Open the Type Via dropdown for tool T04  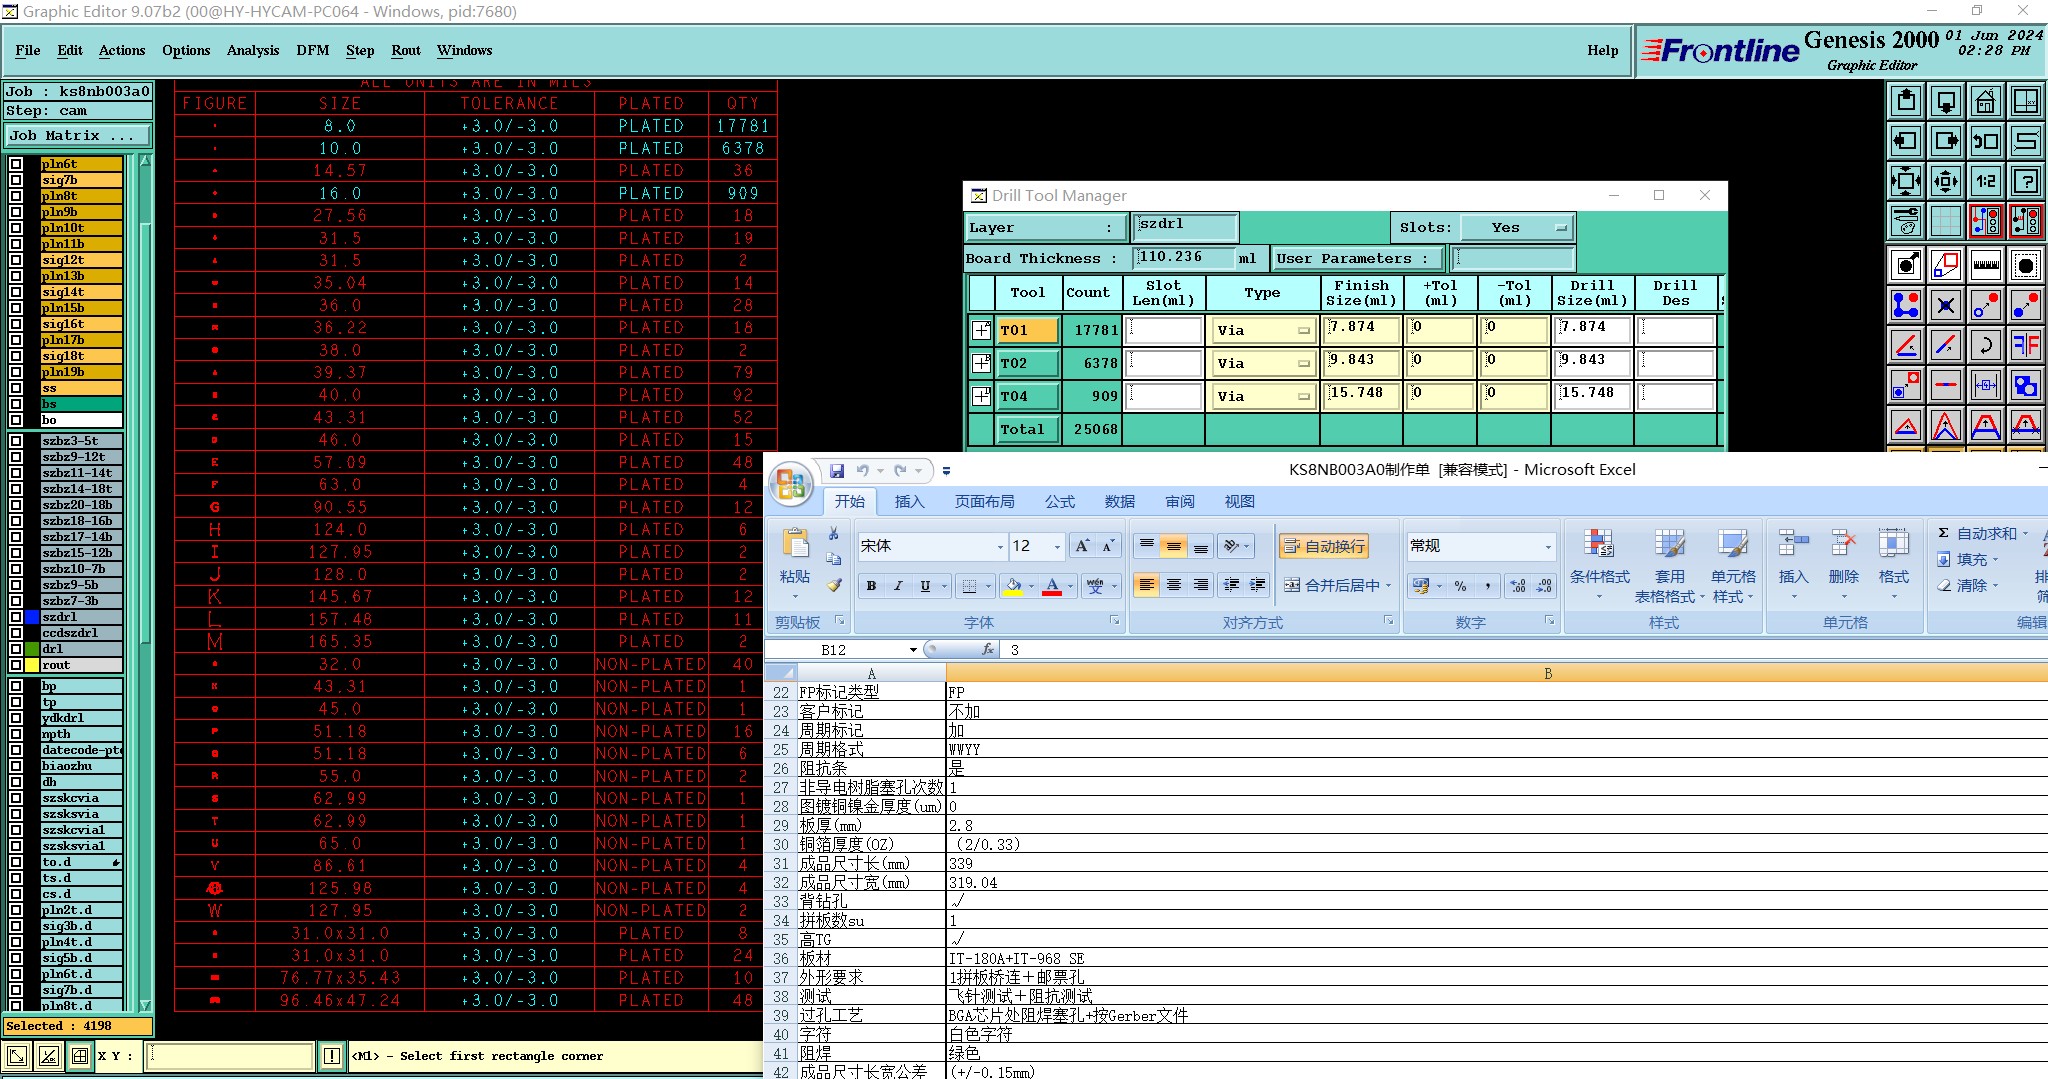1262,396
